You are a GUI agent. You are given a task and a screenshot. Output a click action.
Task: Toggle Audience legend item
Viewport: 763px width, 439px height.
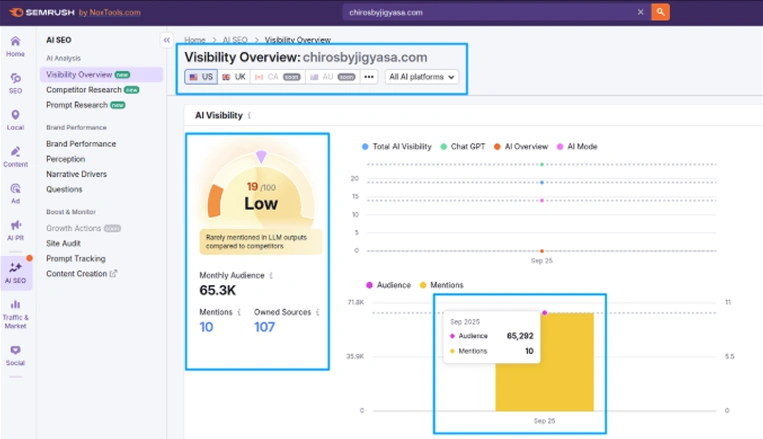pos(388,285)
